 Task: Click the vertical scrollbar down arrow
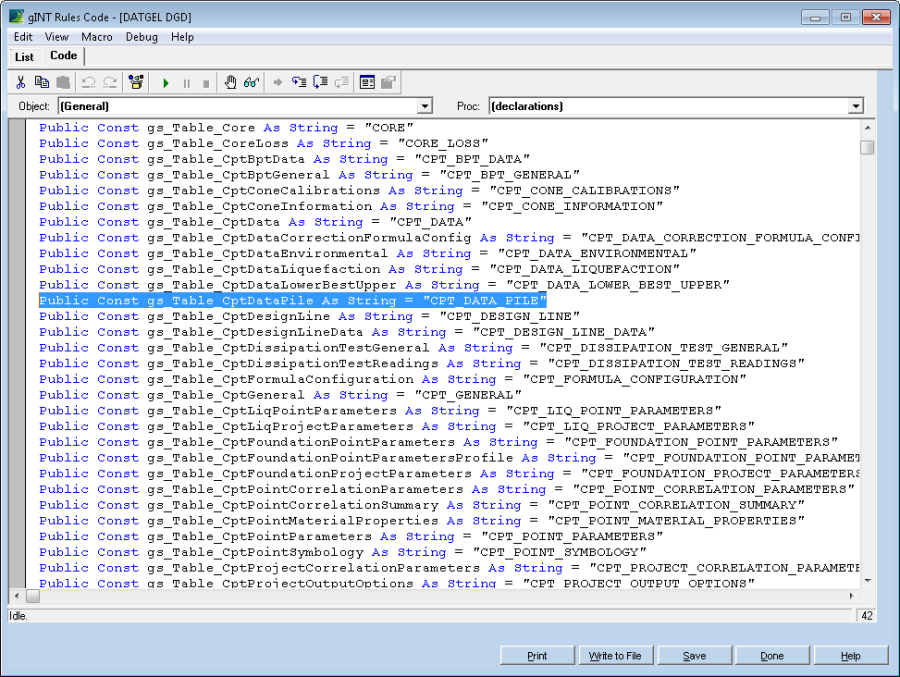click(867, 580)
